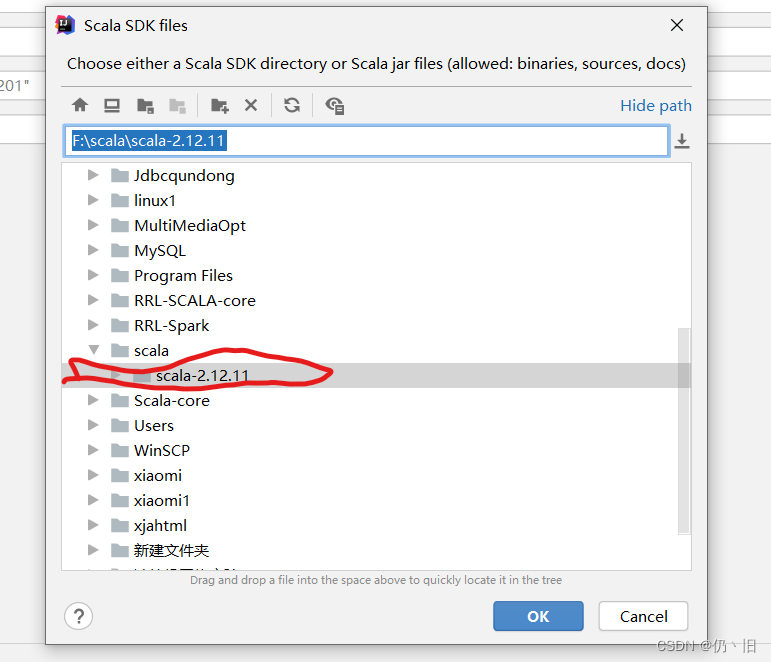Expand the WinSCP folder

(x=93, y=450)
